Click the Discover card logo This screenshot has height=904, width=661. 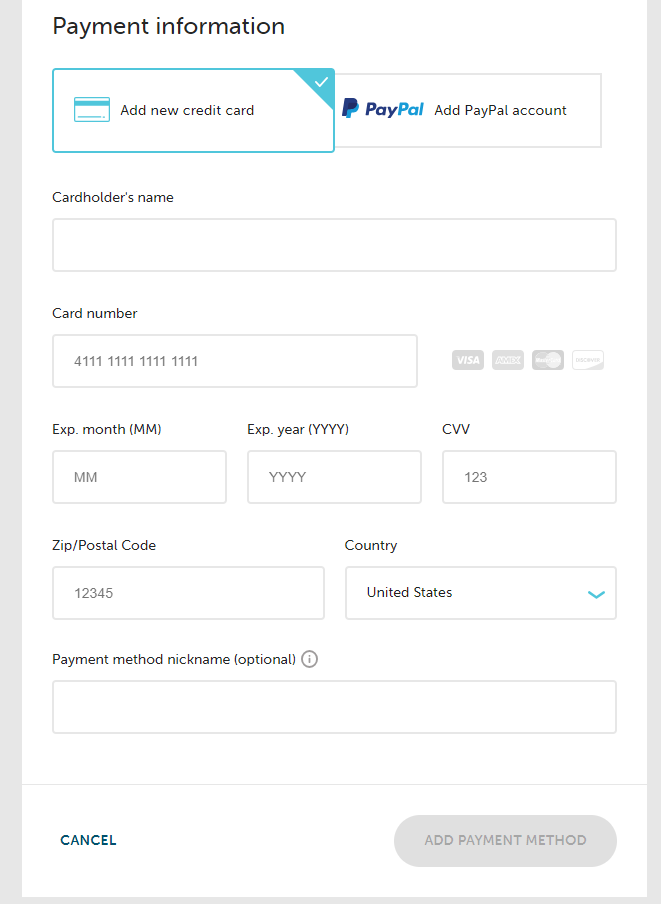click(x=588, y=360)
